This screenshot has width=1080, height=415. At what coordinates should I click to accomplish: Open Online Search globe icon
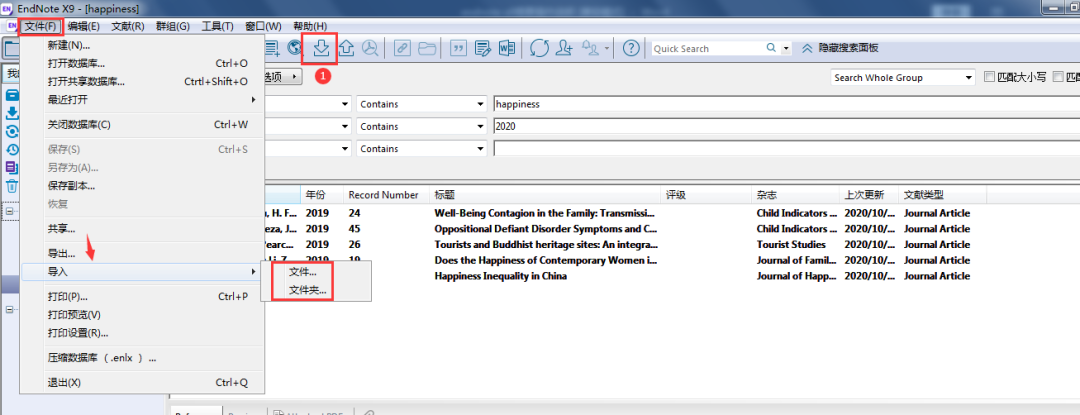pos(295,47)
